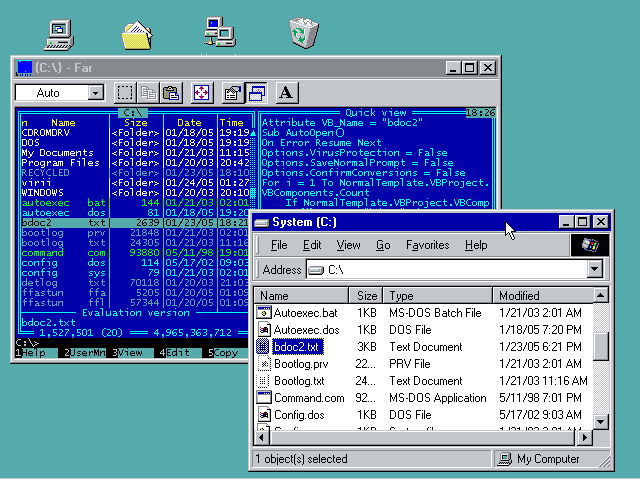
Task: Select command com row in Far panel
Action: (x=135, y=253)
